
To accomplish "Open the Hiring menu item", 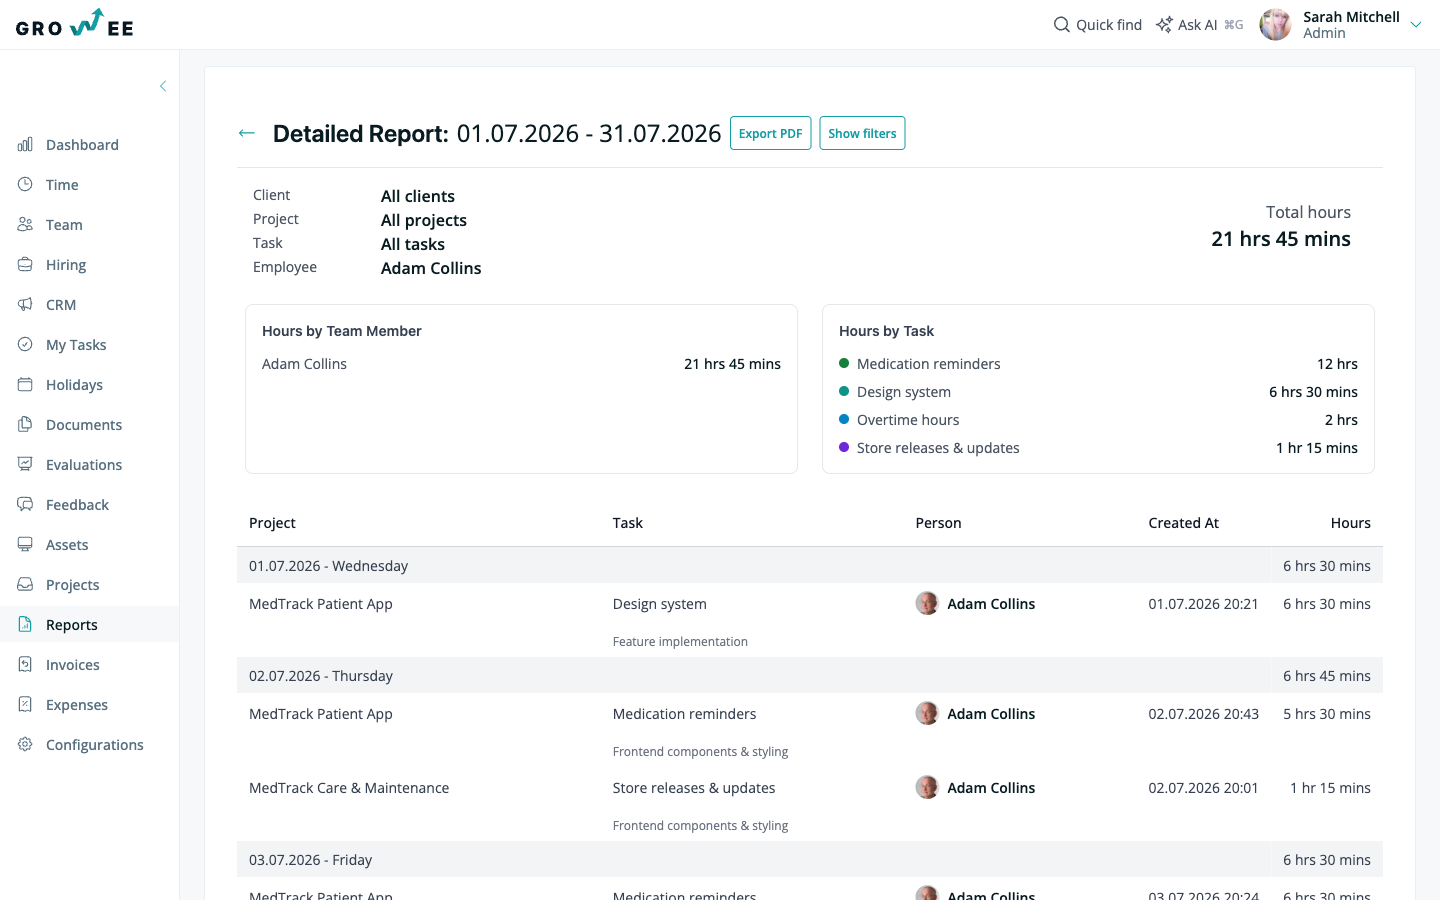I will (x=90, y=265).
